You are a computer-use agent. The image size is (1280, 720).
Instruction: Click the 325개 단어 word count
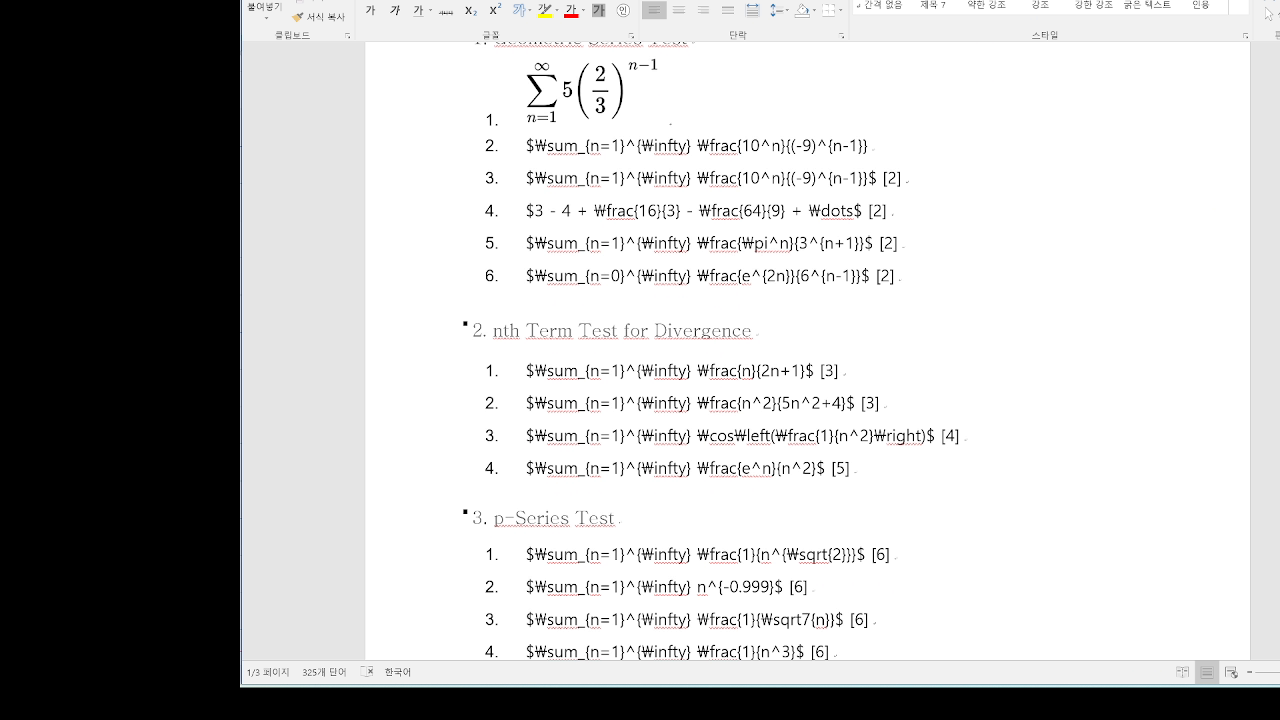[324, 672]
